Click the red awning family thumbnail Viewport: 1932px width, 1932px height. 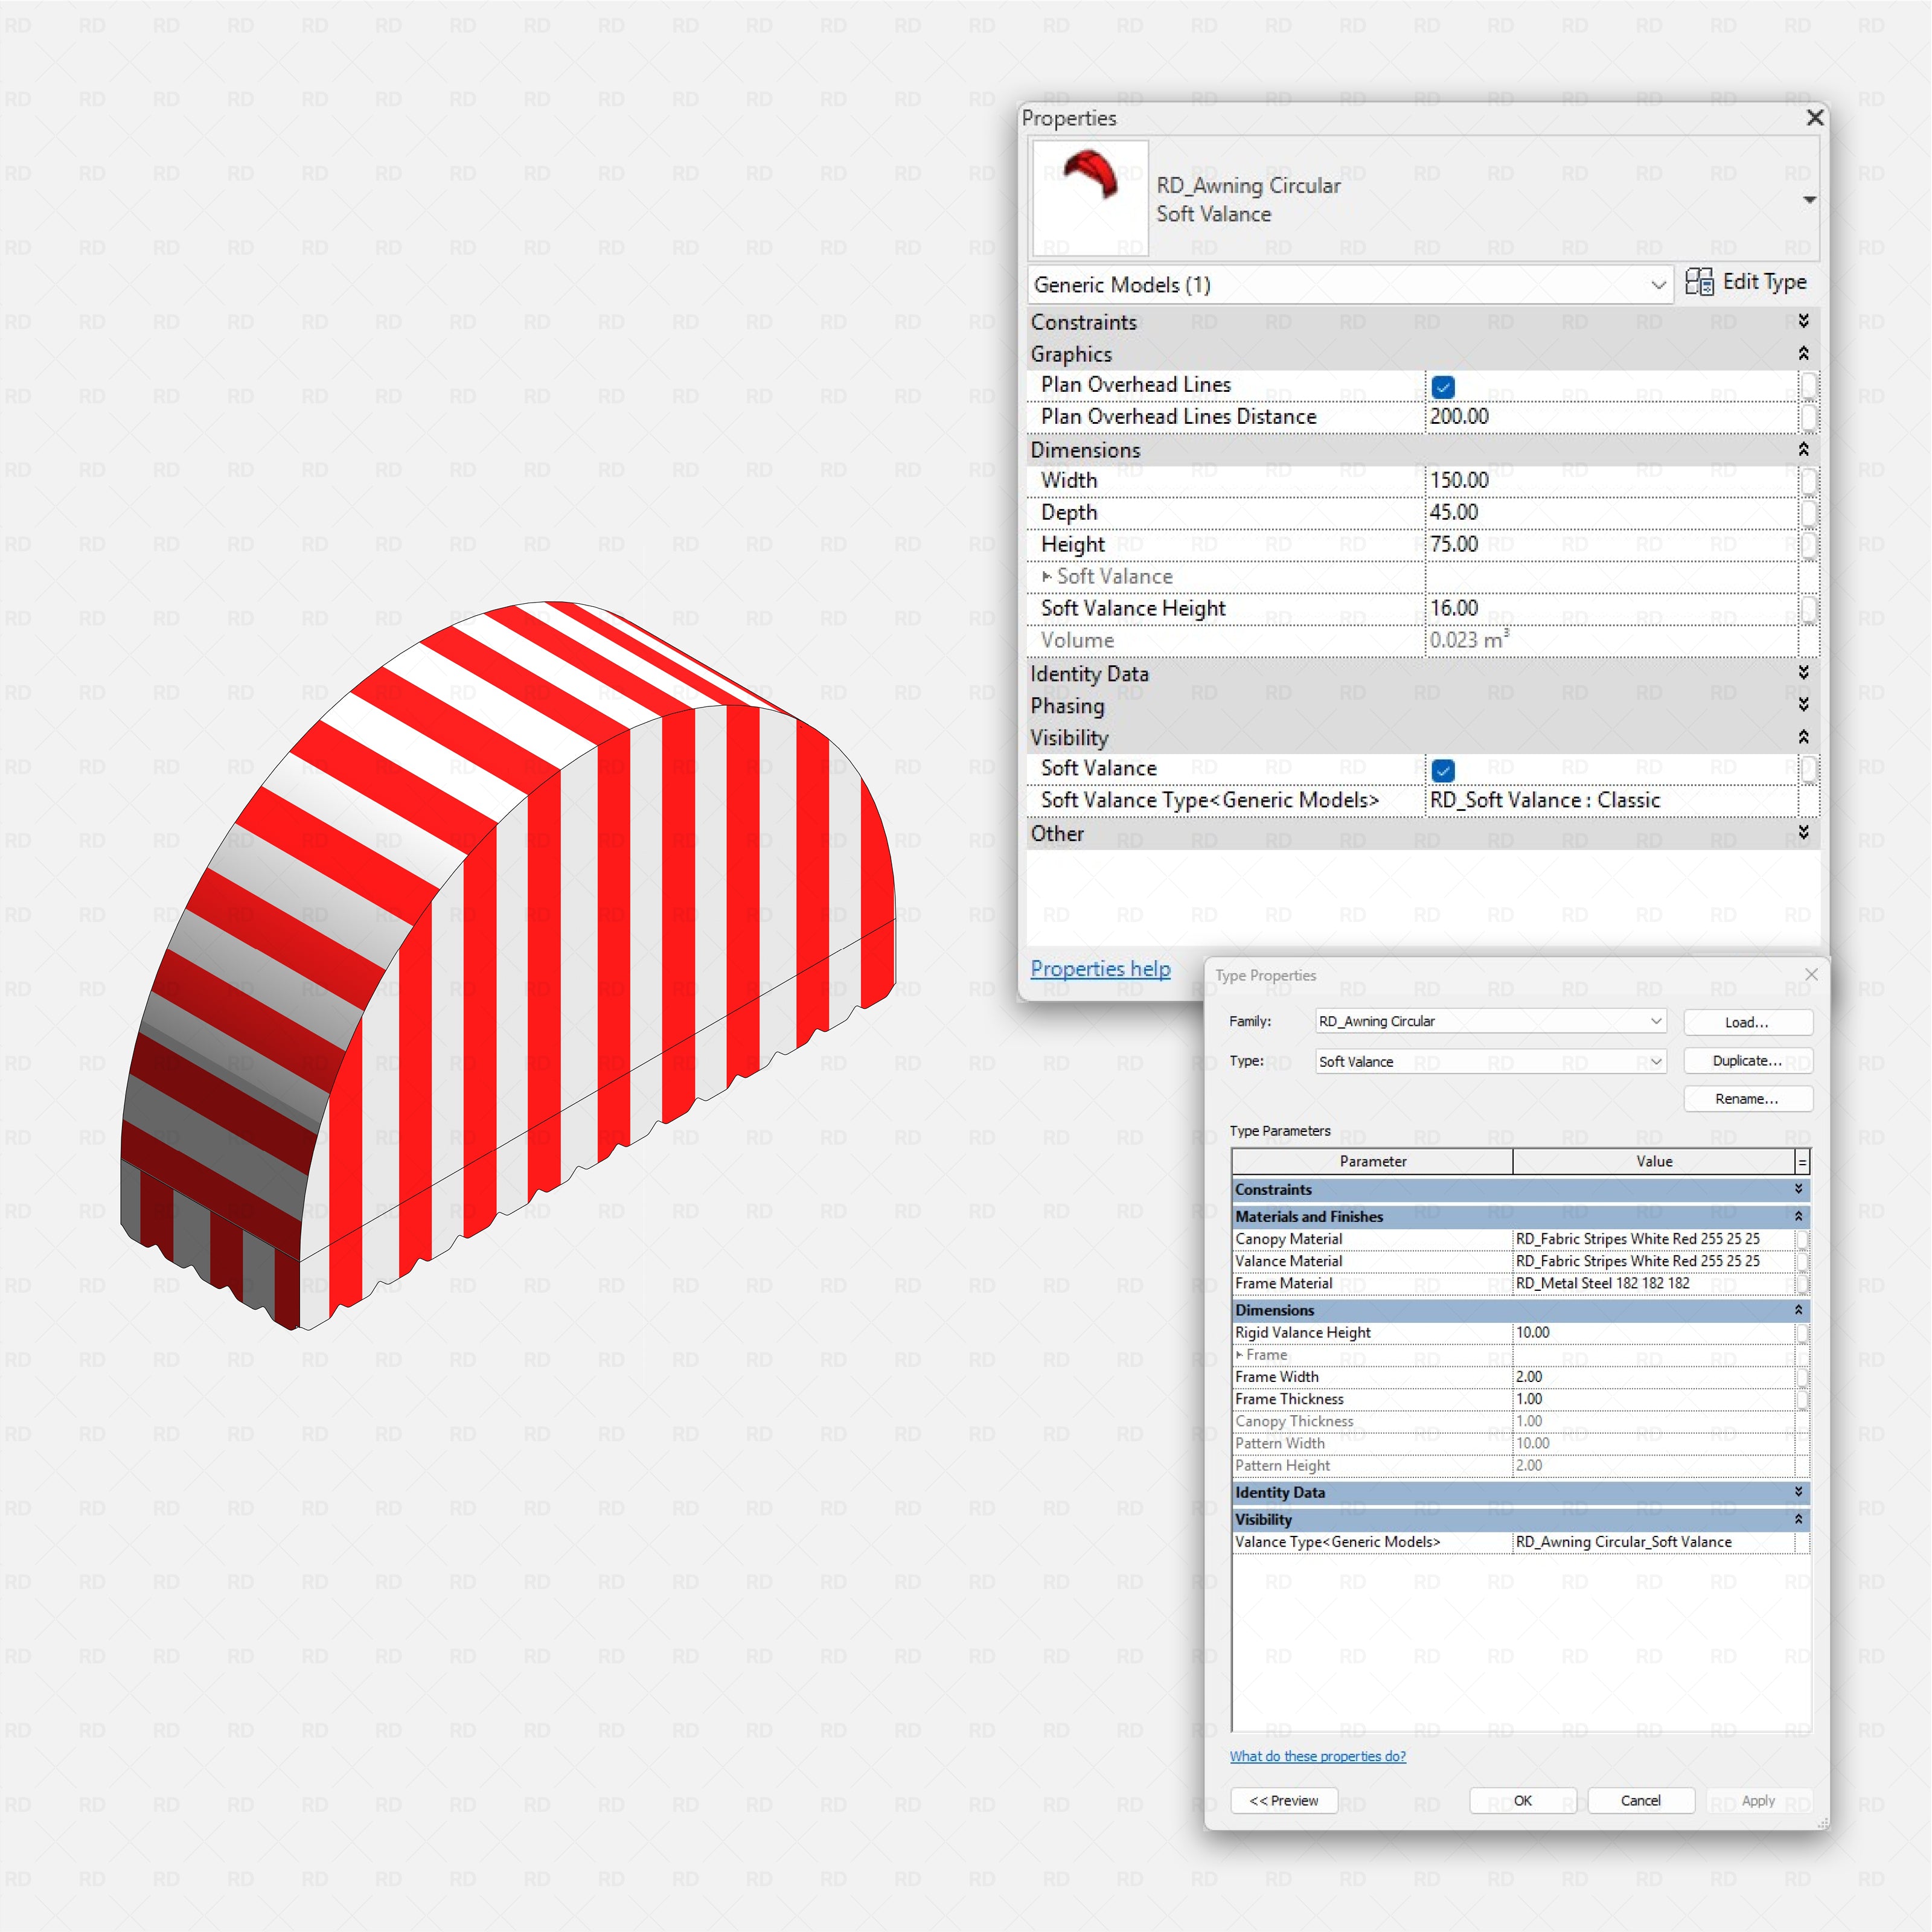coord(1090,198)
